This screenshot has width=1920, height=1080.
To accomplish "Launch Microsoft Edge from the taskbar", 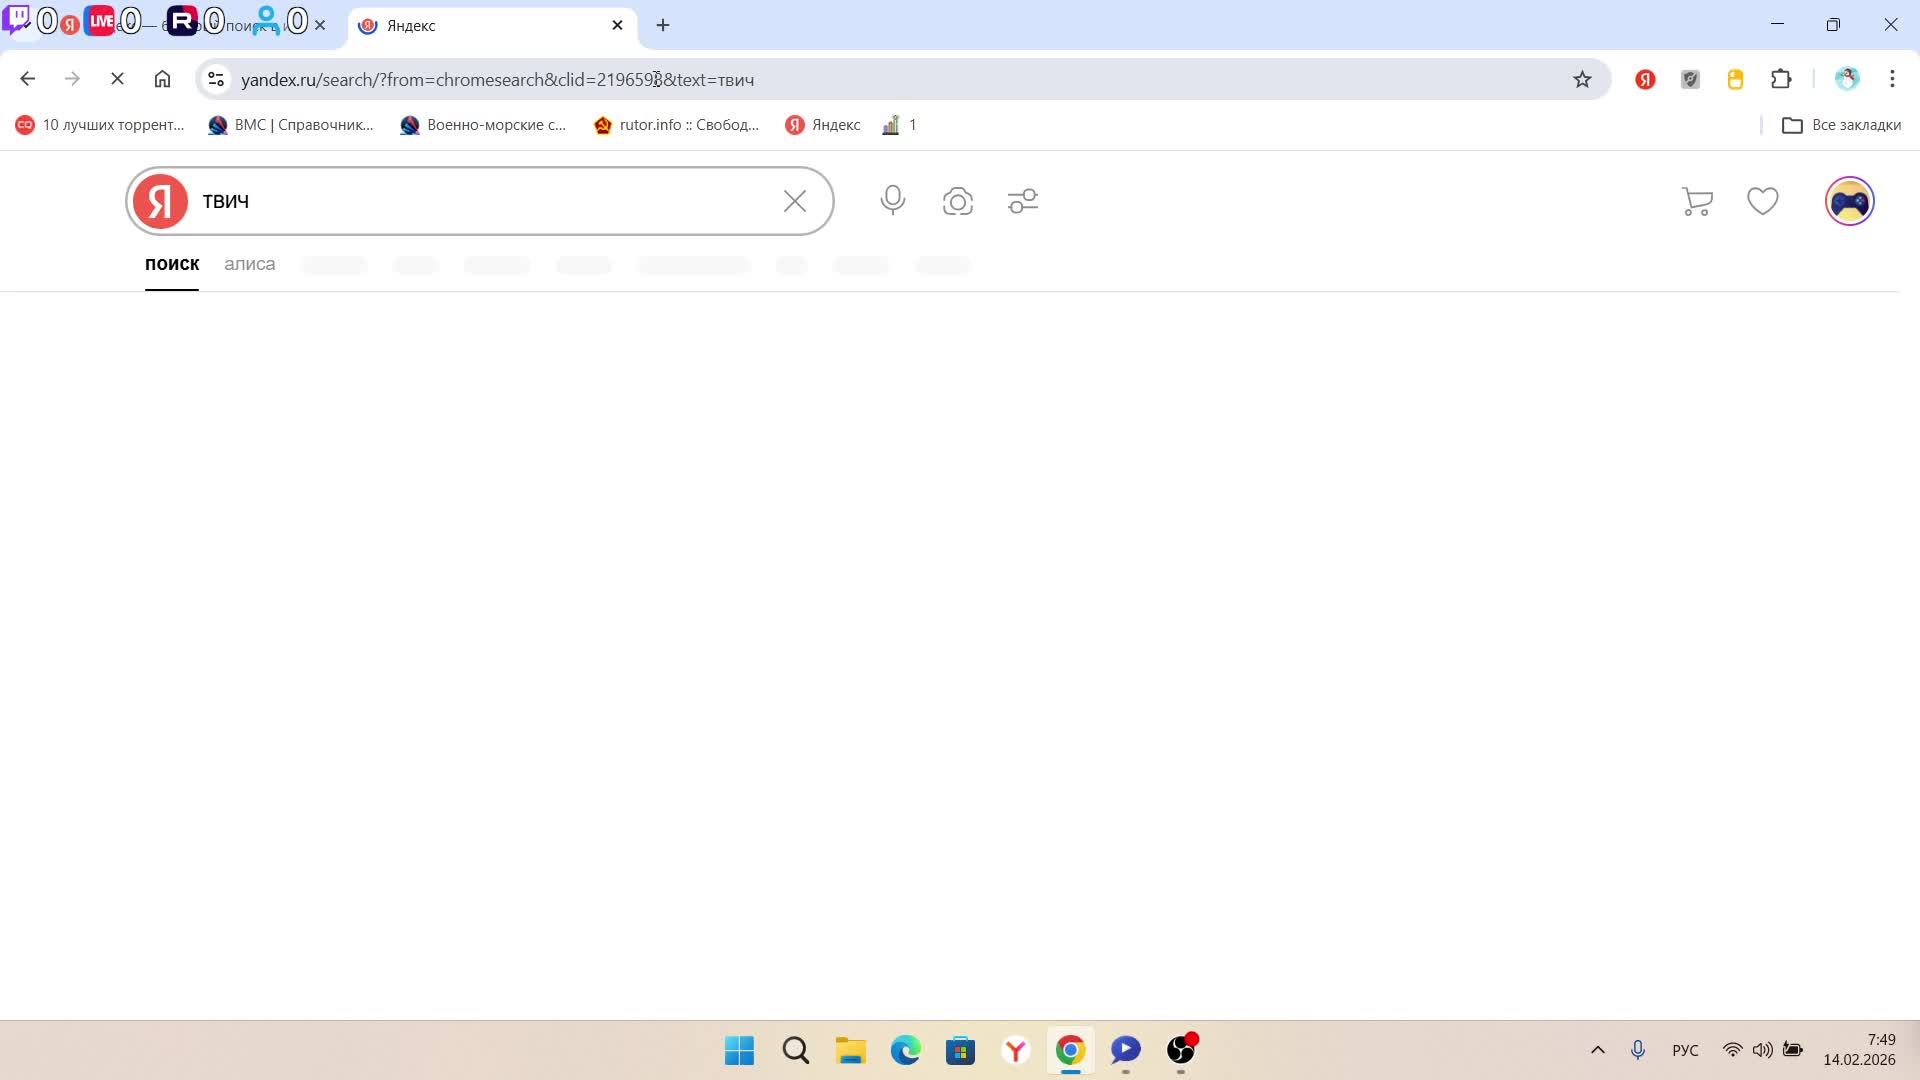I will point(905,1050).
